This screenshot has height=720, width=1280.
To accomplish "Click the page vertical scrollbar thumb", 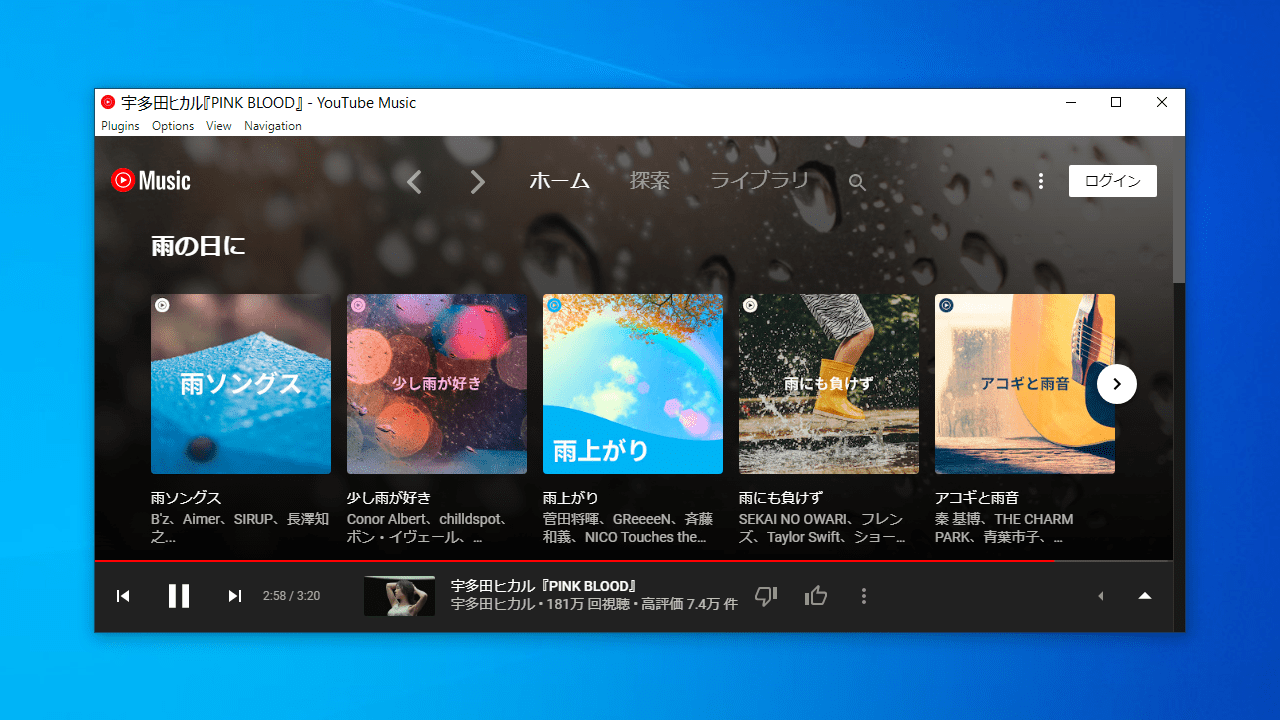I will point(1179,210).
